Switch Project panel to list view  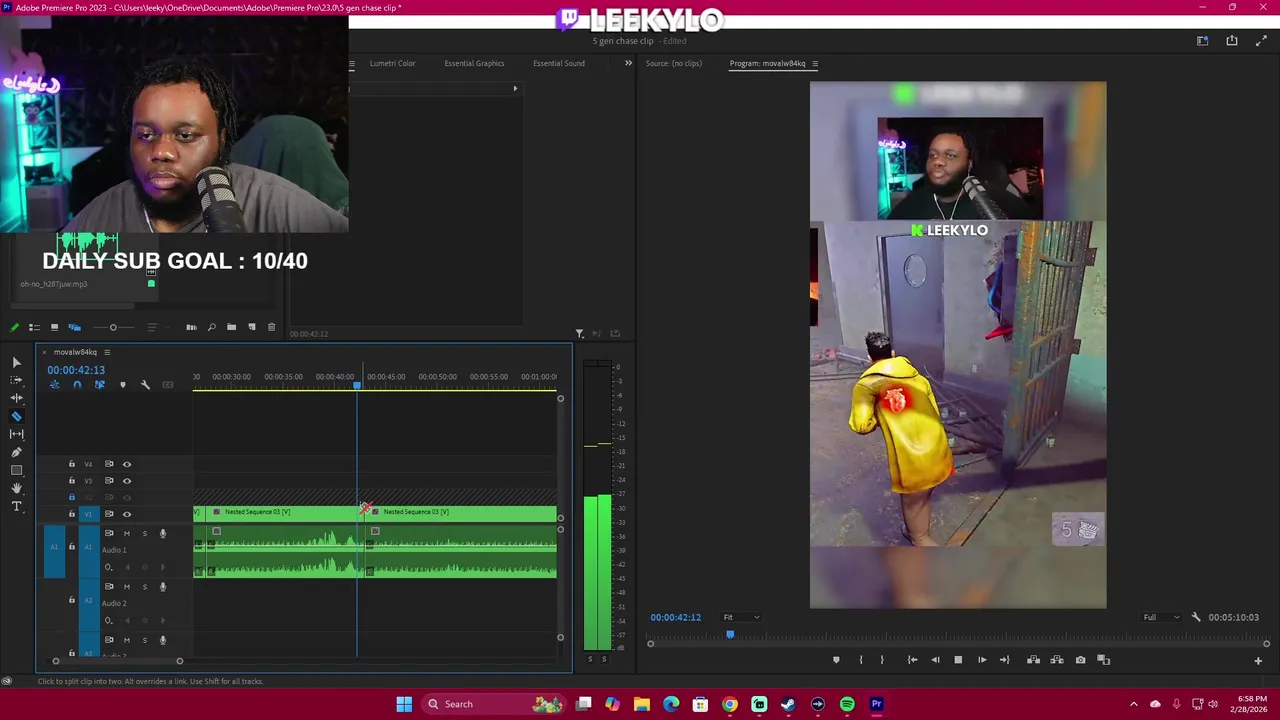coord(34,327)
